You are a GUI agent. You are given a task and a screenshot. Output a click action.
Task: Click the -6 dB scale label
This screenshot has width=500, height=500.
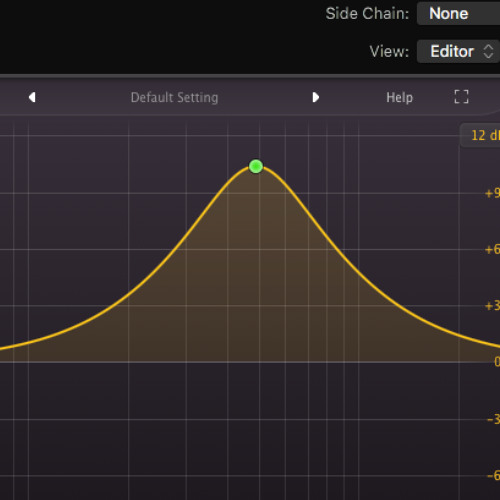click(493, 475)
